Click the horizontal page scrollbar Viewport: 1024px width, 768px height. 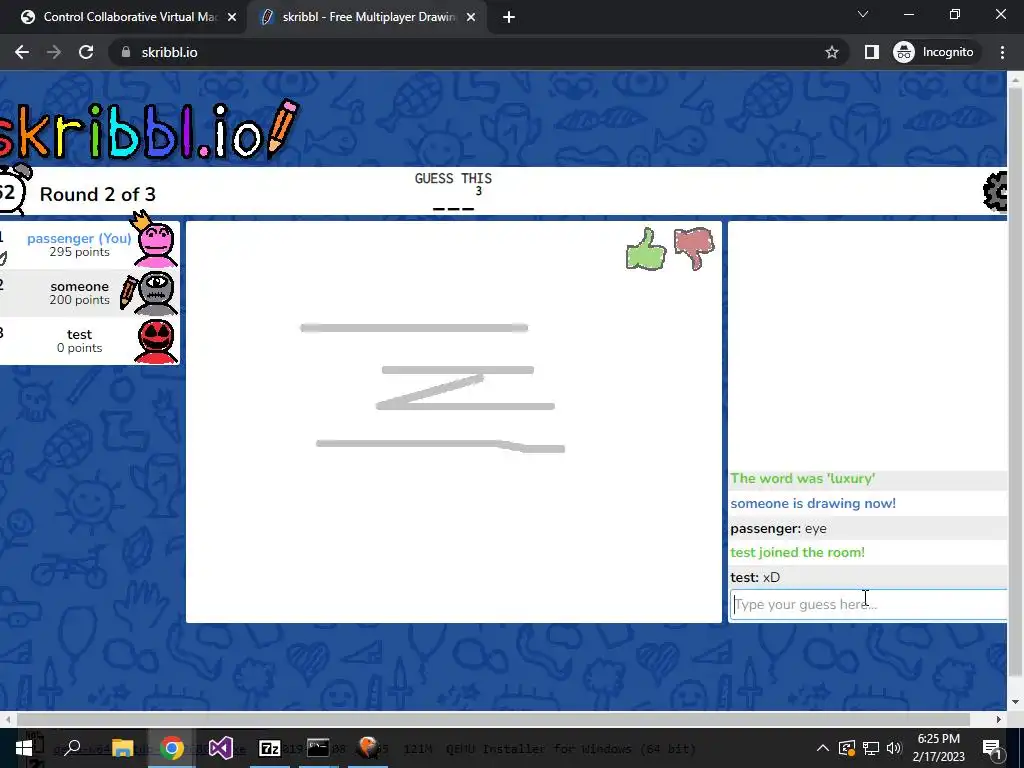(x=493, y=719)
